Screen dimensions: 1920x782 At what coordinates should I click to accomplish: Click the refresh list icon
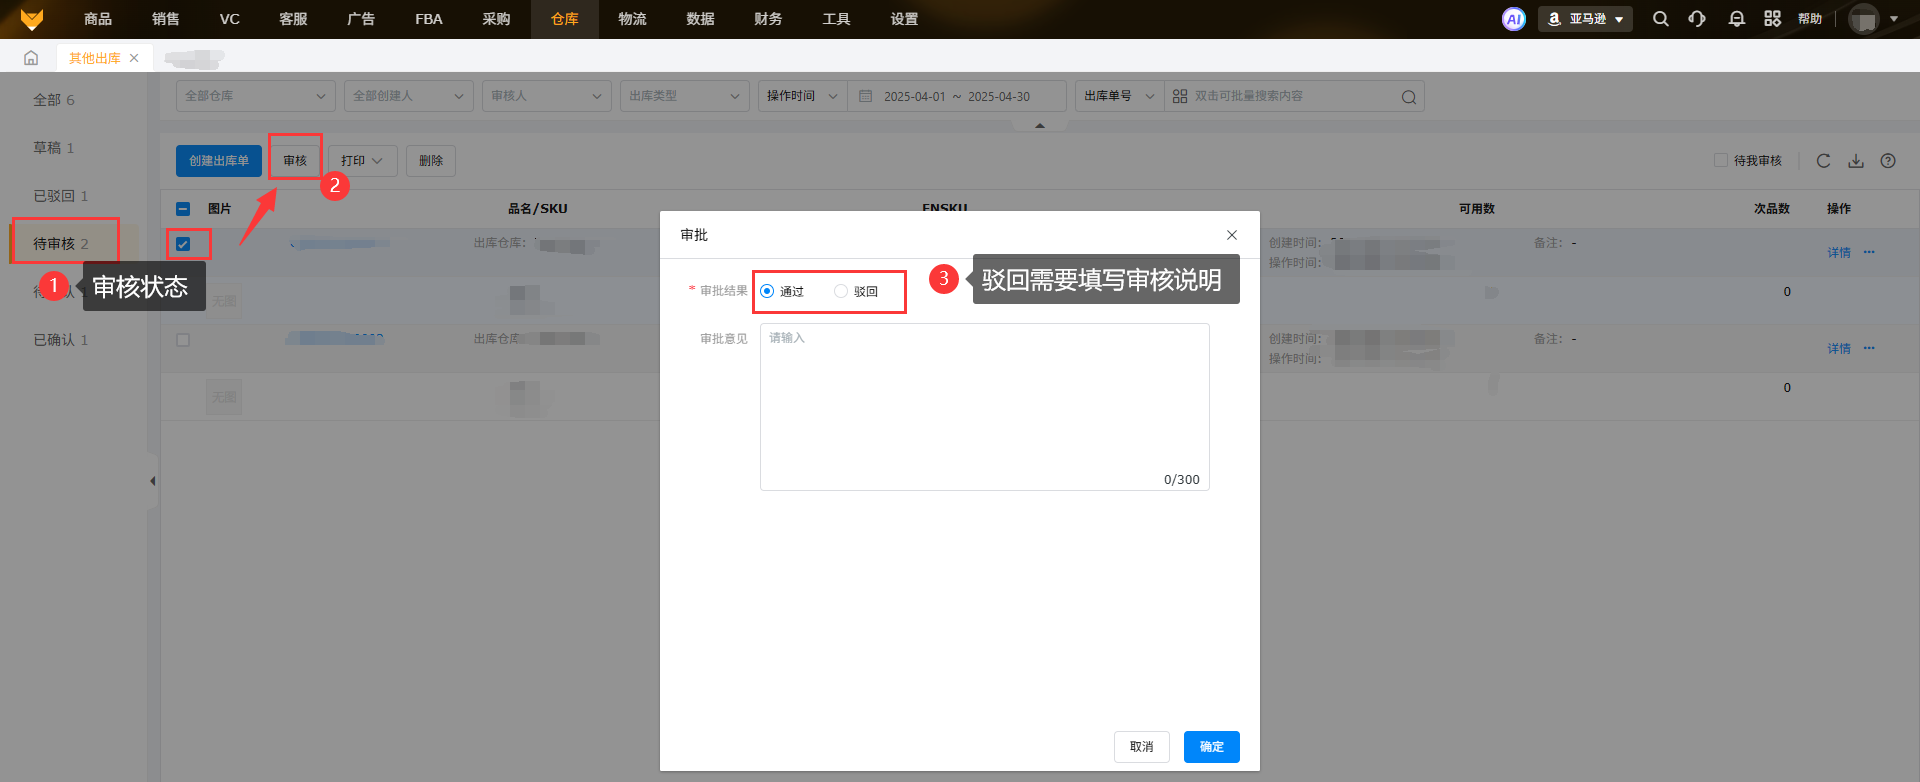click(x=1823, y=161)
